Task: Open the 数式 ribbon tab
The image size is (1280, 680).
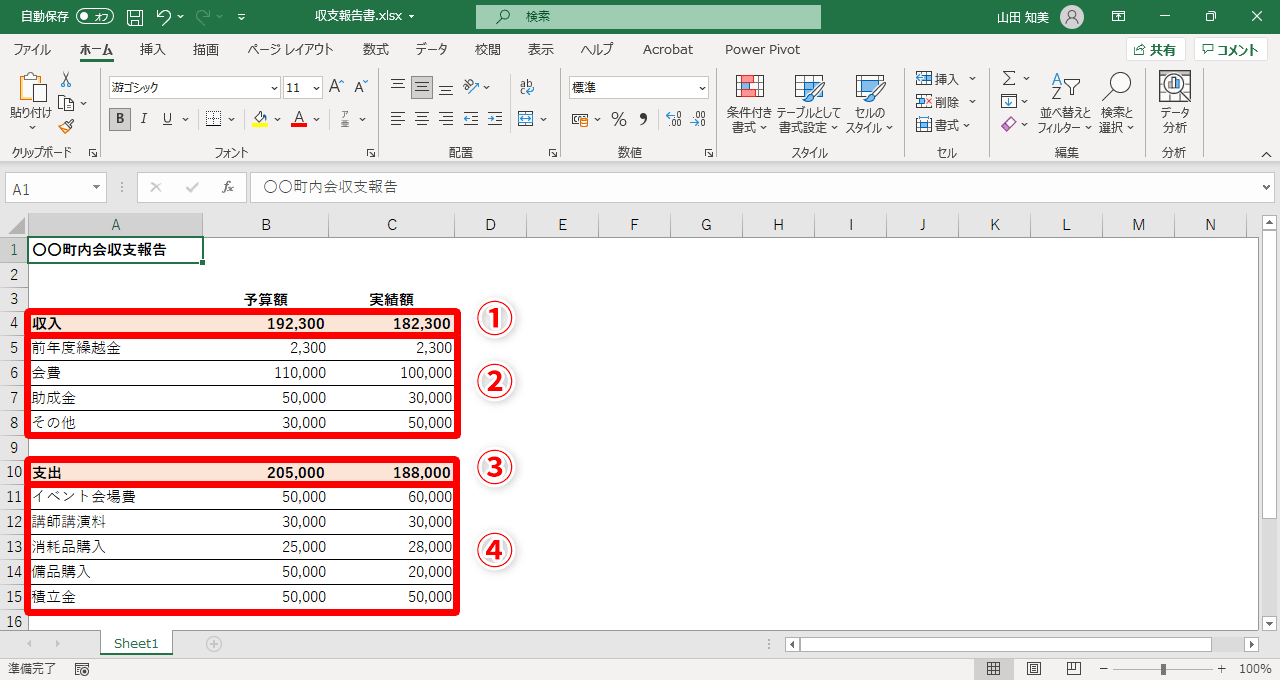Action: click(376, 49)
